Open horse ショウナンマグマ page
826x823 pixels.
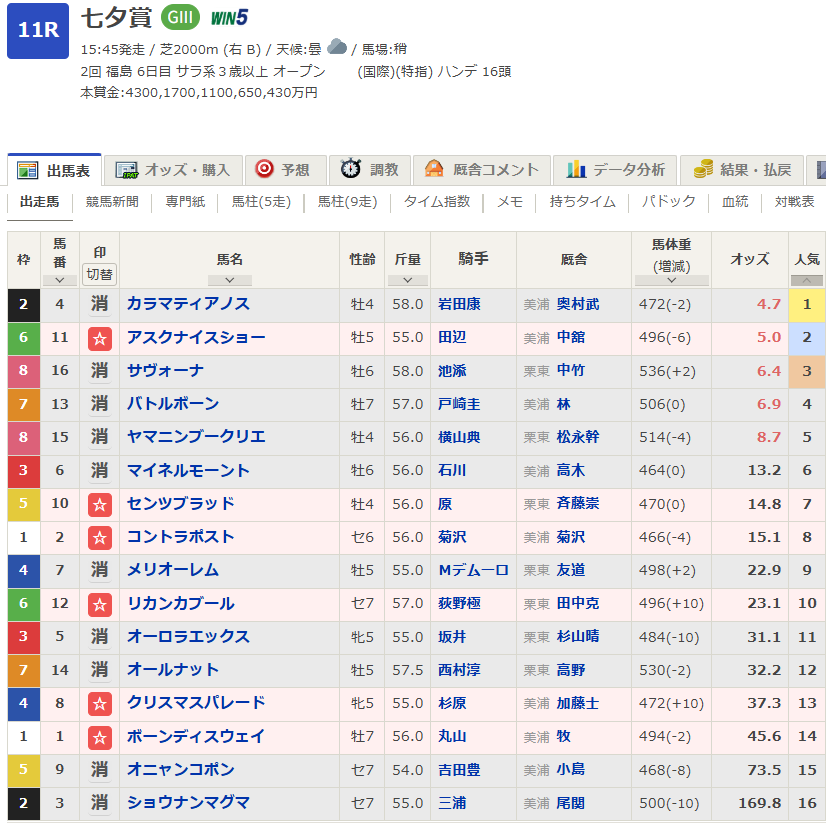188,803
